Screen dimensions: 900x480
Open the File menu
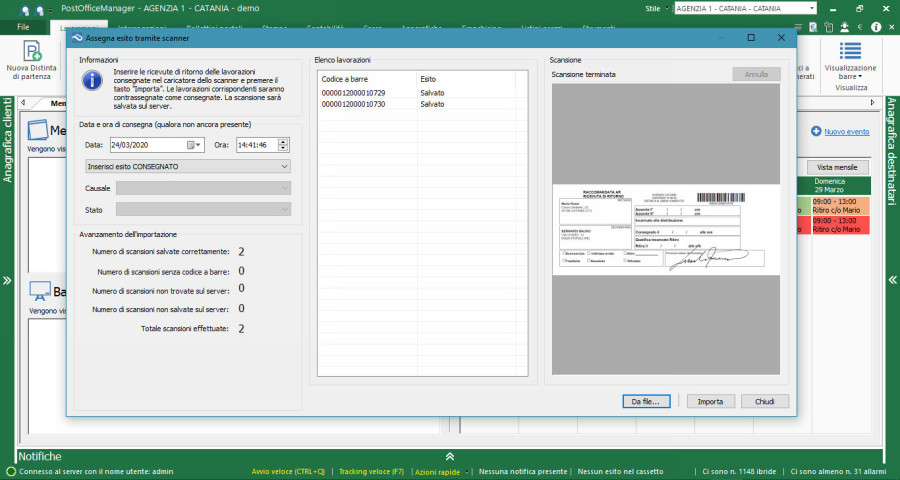[24, 27]
